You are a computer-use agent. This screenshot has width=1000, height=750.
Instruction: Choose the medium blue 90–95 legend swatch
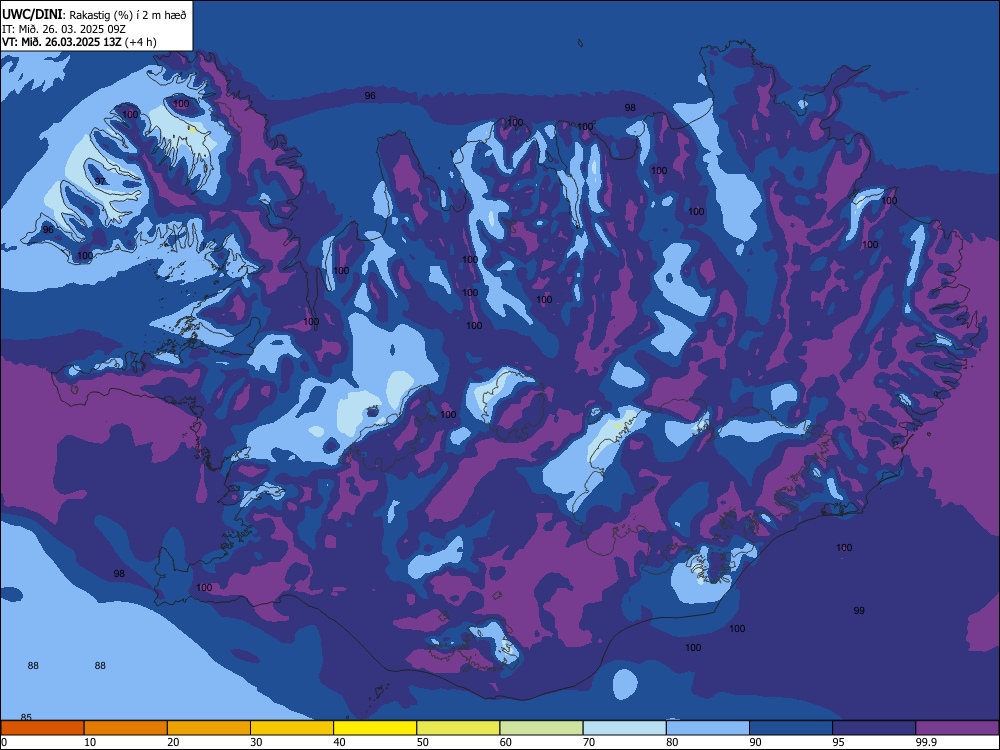(x=791, y=728)
